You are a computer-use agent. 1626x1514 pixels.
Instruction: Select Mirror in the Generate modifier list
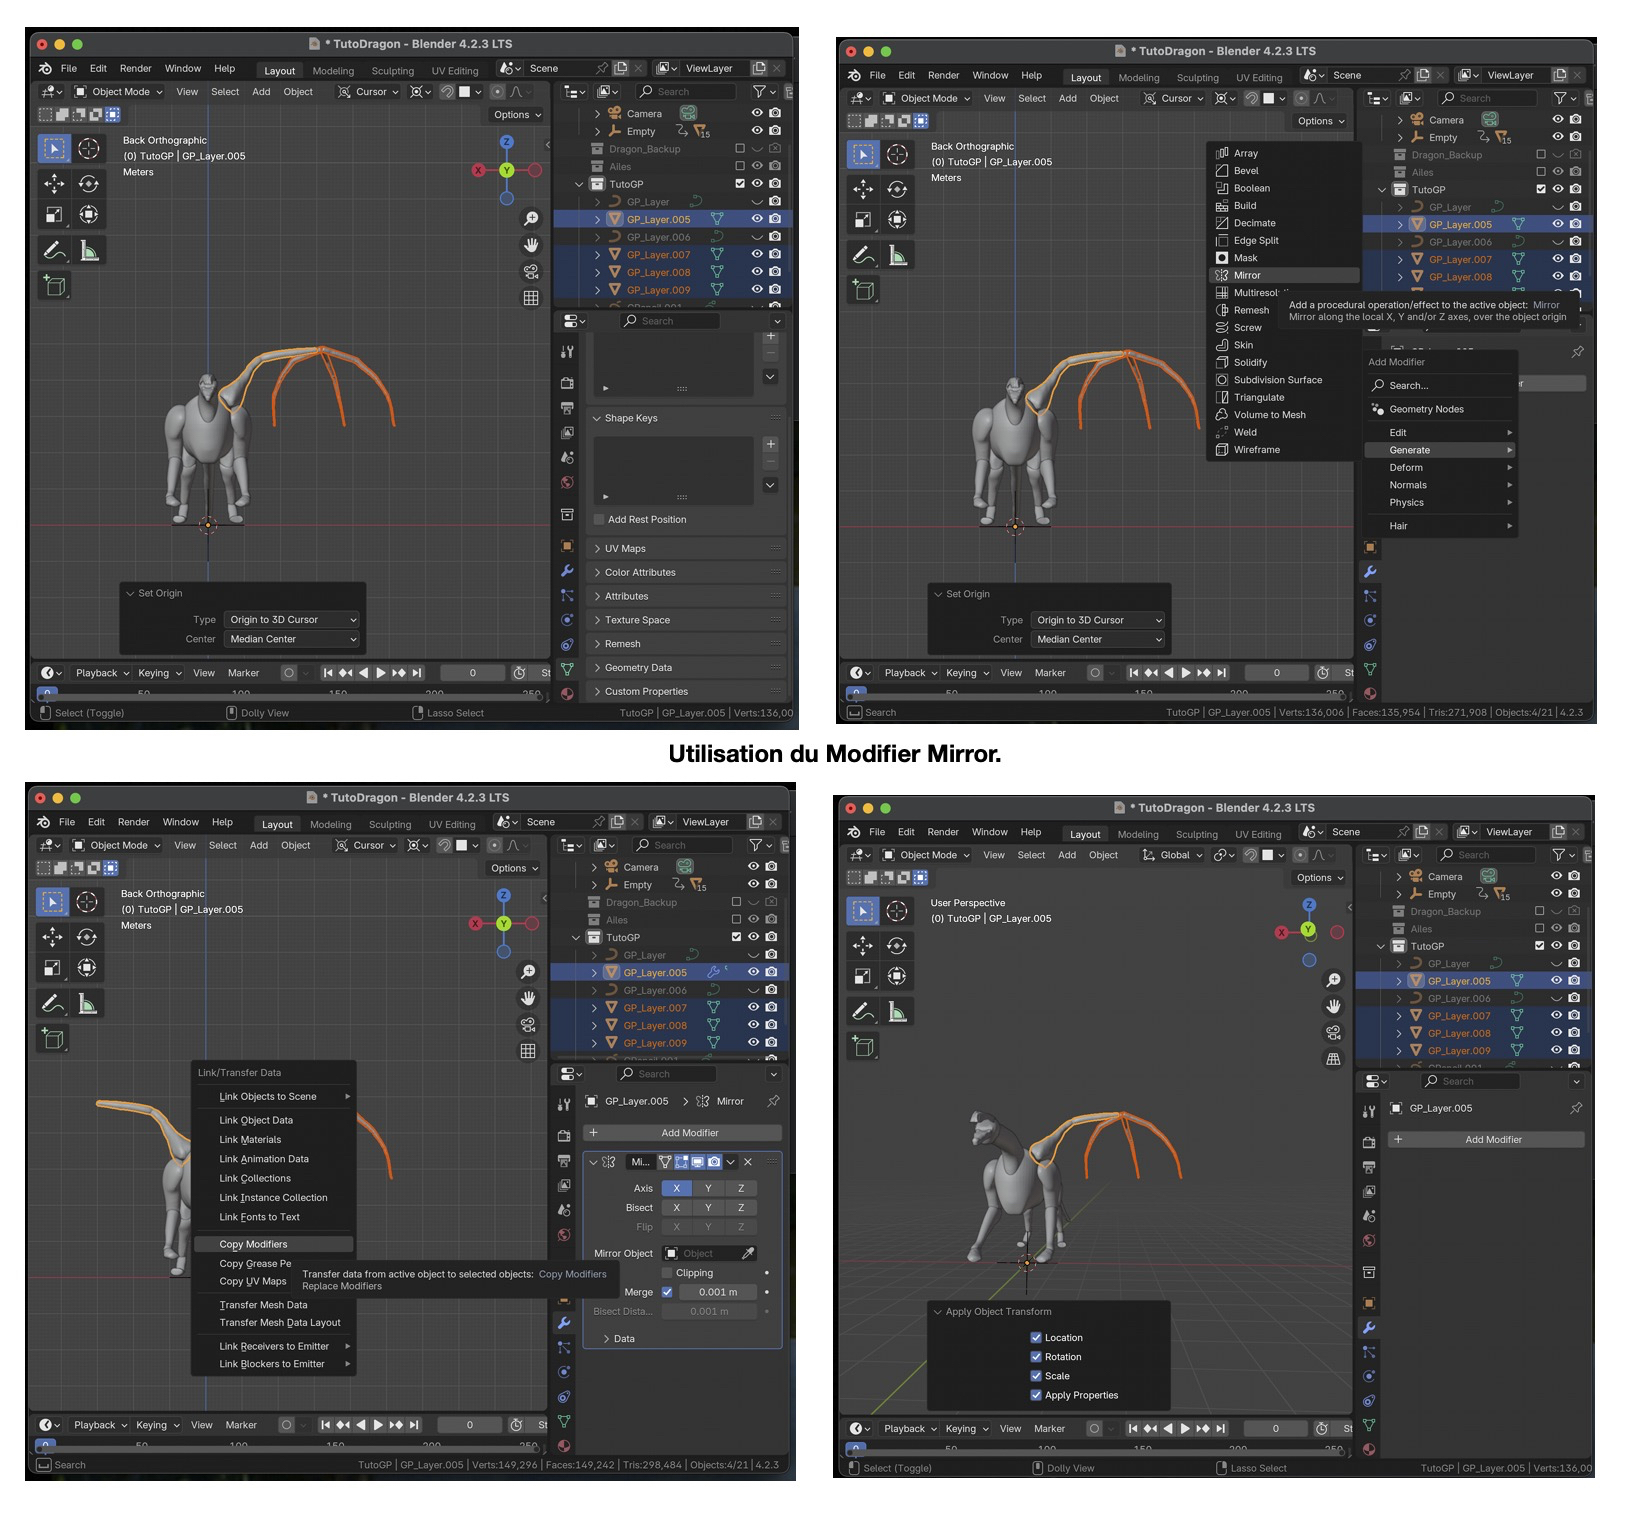tap(1247, 275)
